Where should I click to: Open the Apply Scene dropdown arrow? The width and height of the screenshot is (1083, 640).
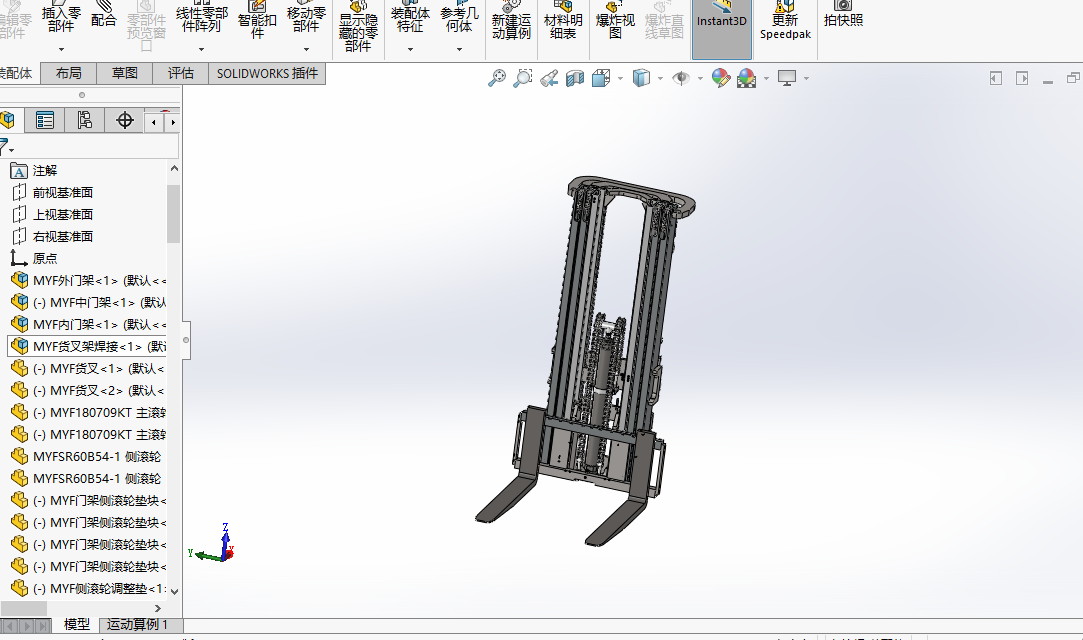[766, 79]
